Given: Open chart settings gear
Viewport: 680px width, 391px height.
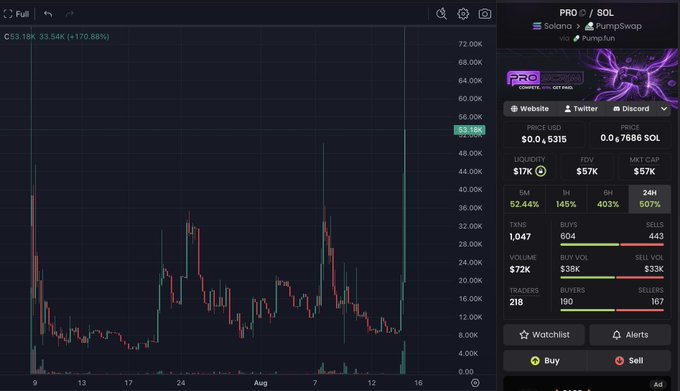Looking at the screenshot, I should [x=463, y=14].
